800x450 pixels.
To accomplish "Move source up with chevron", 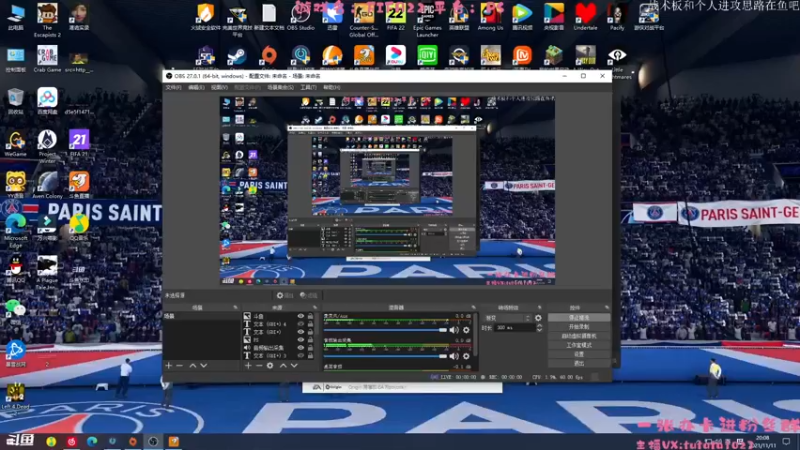I will pos(283,365).
